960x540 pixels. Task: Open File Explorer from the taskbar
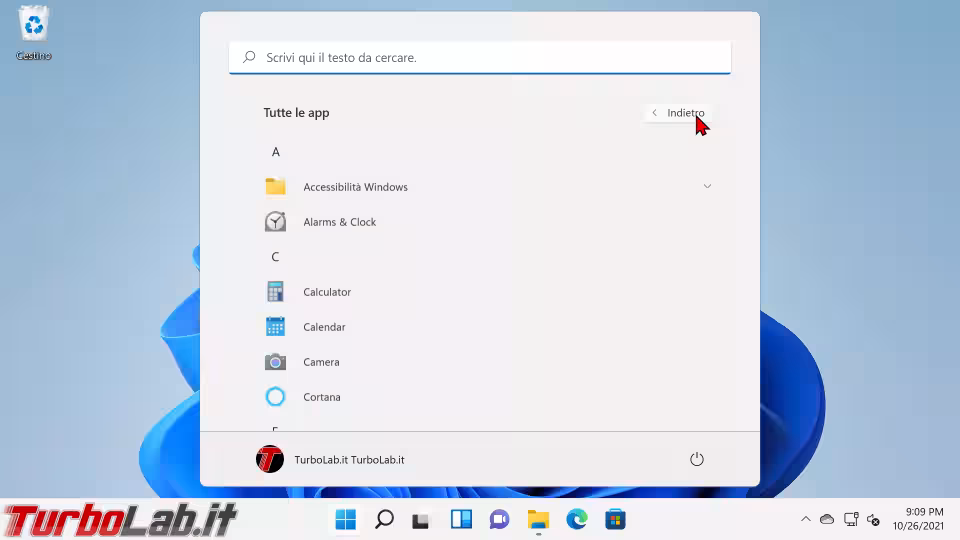[x=538, y=519]
